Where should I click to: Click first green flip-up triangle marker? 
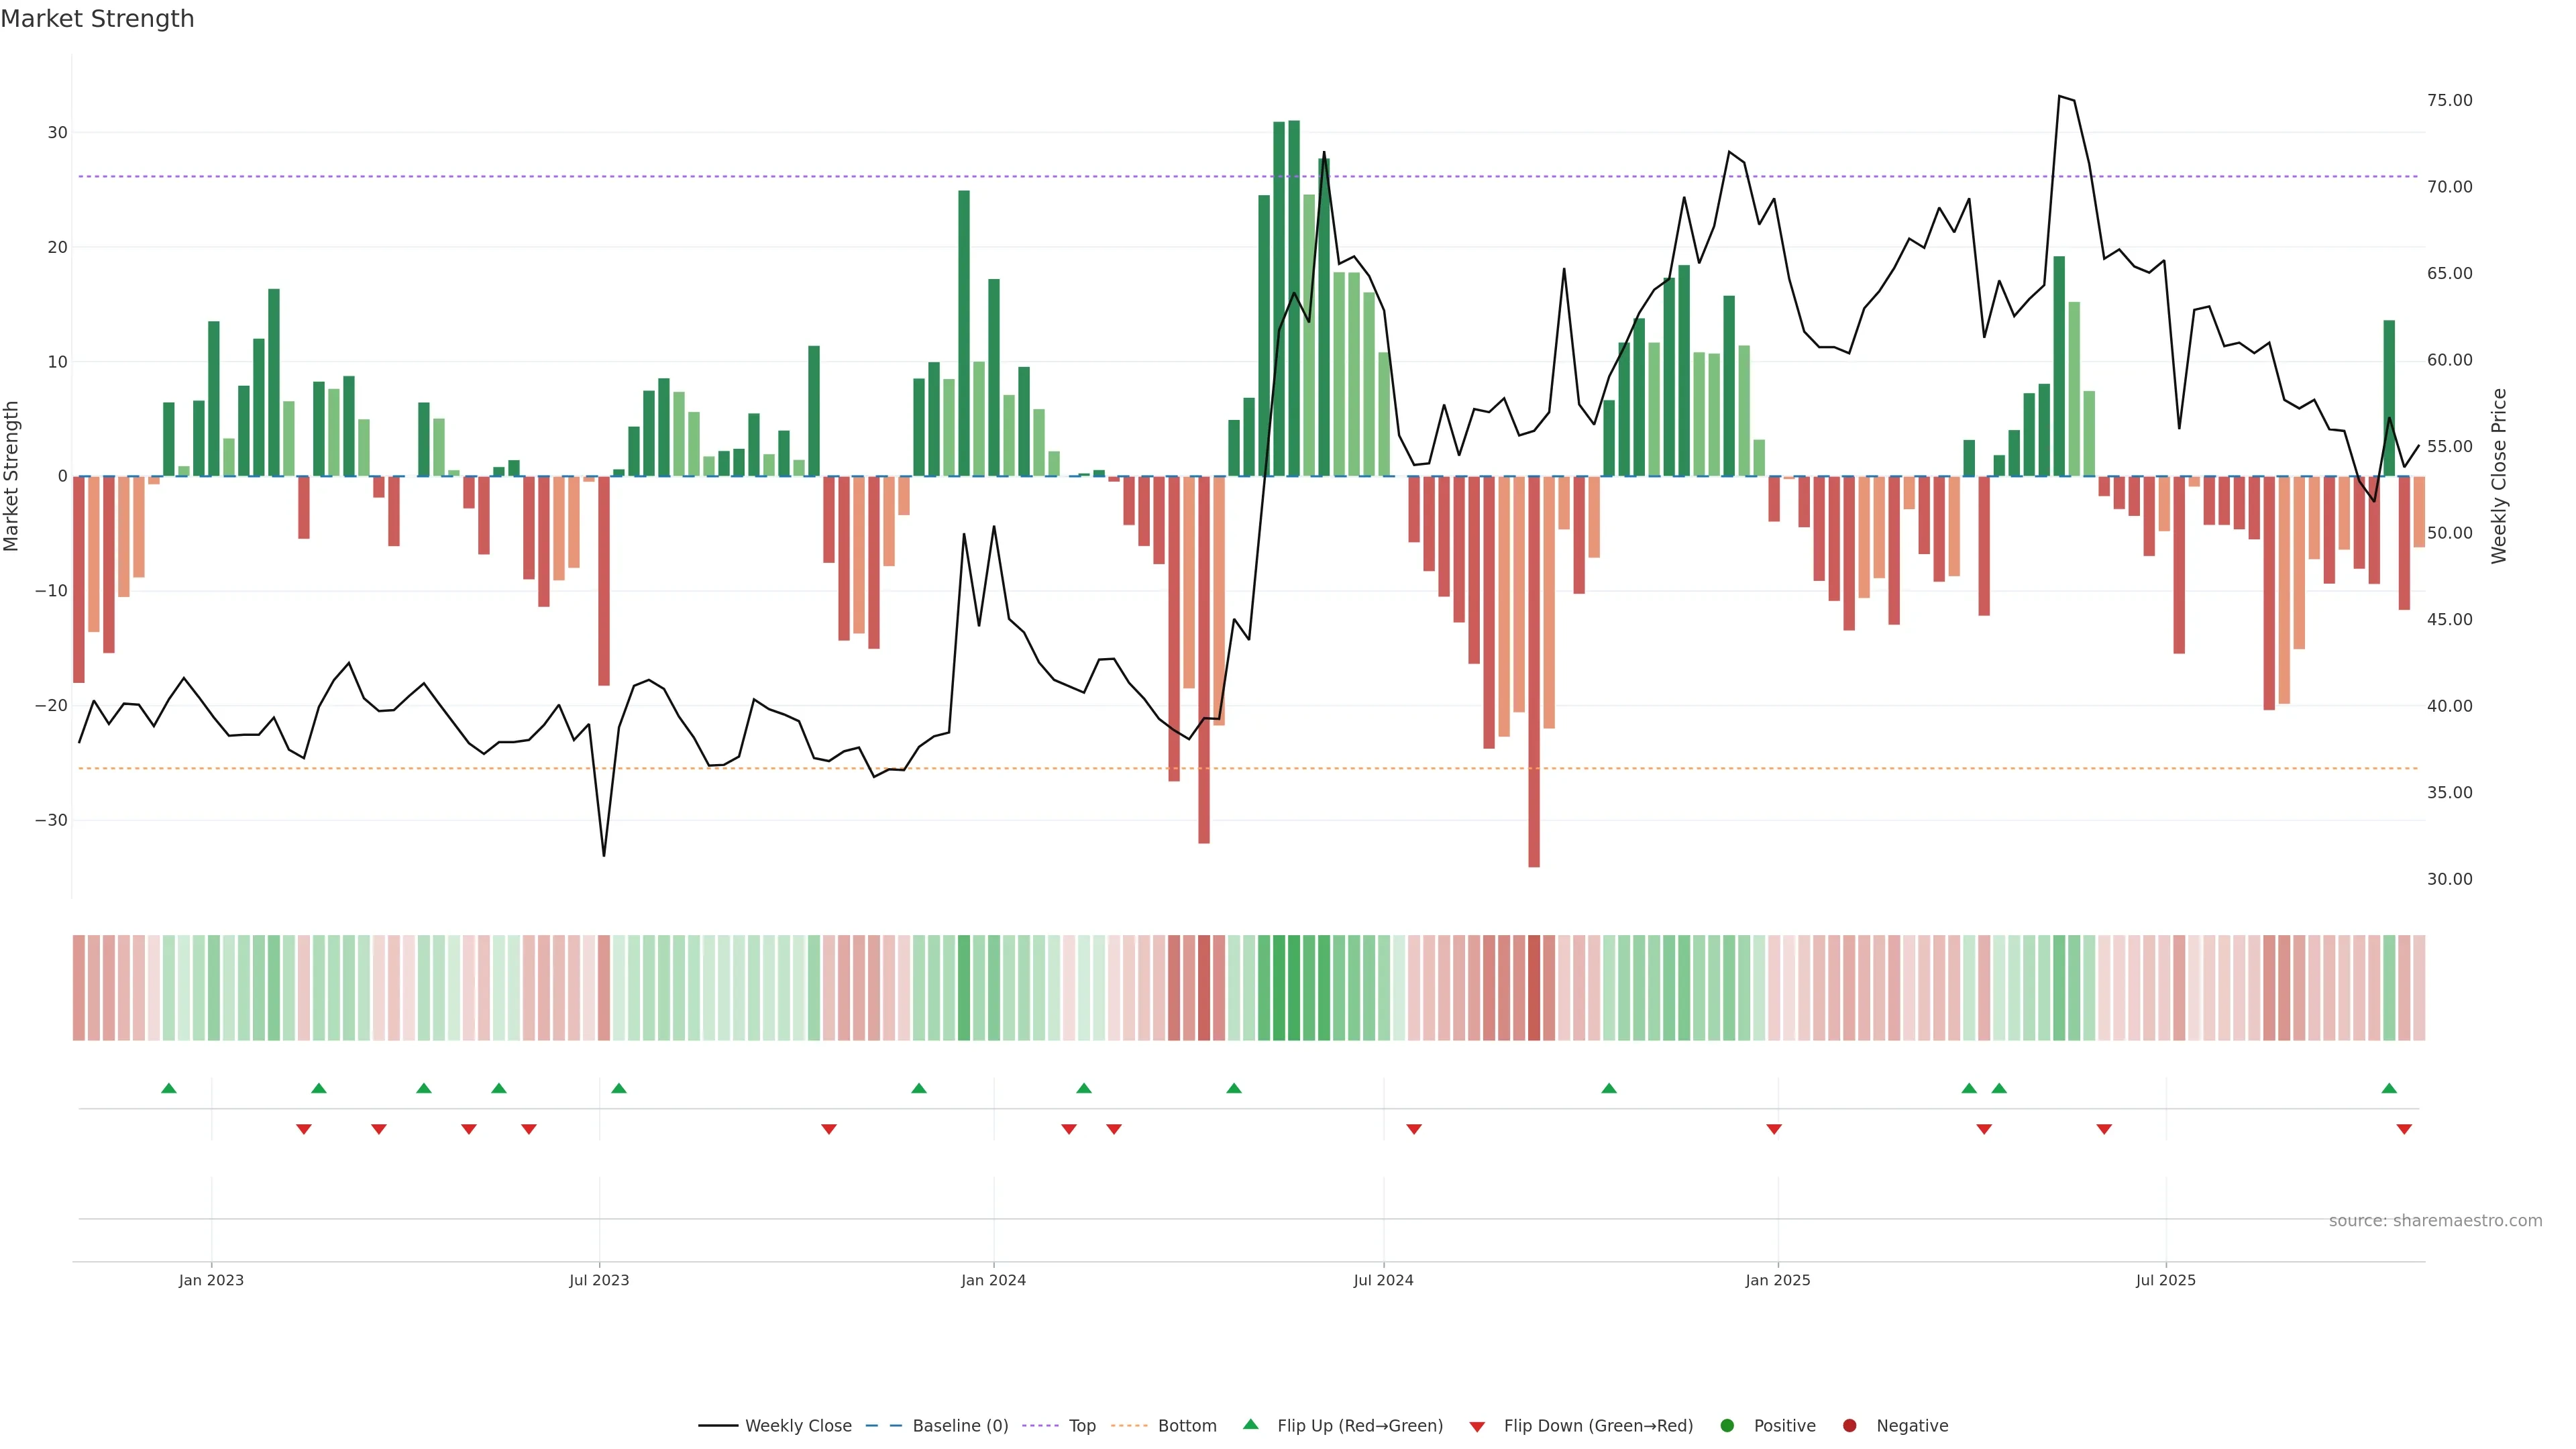click(169, 1088)
